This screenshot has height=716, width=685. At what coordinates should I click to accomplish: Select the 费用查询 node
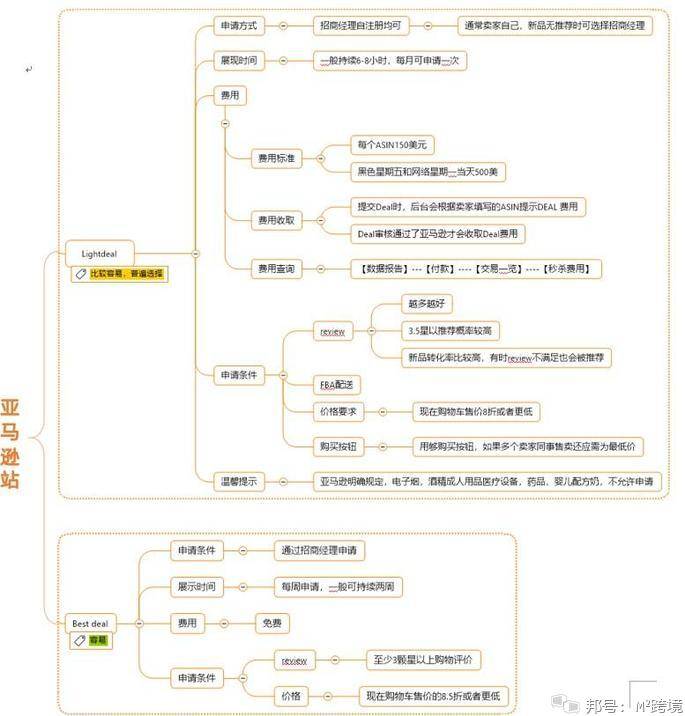coord(276,269)
